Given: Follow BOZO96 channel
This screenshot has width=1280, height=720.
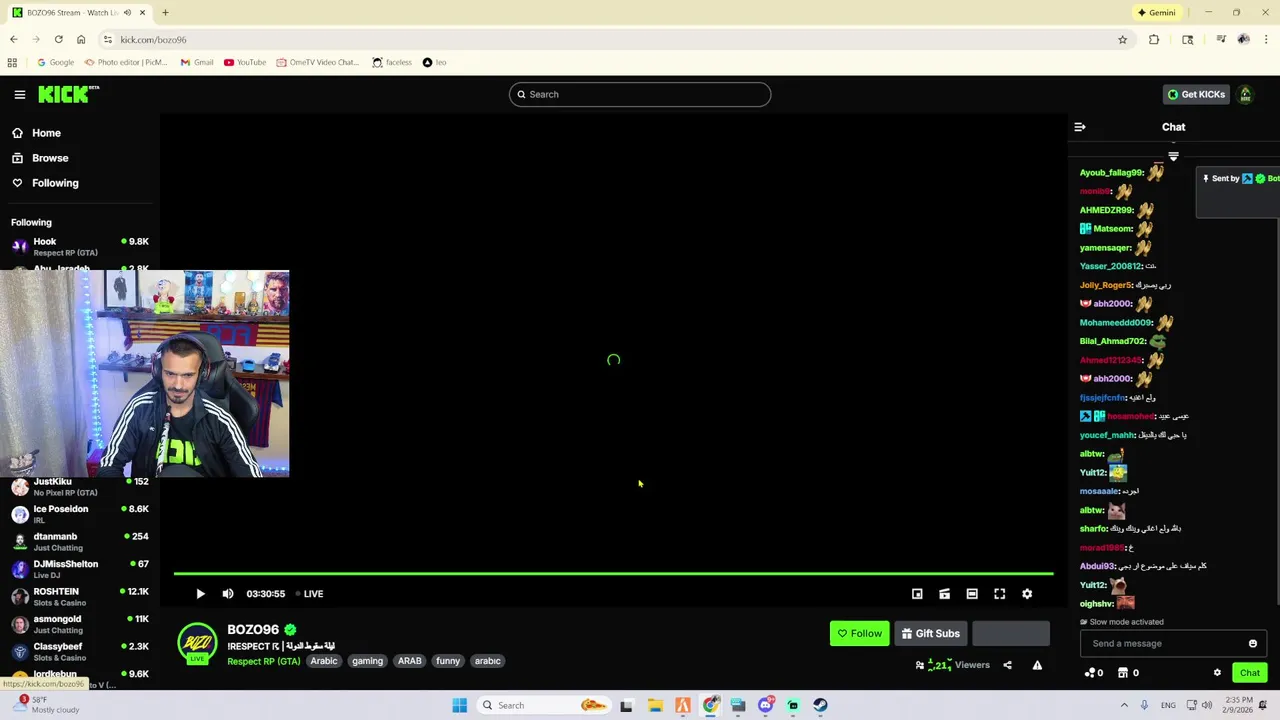Looking at the screenshot, I should click(x=859, y=633).
